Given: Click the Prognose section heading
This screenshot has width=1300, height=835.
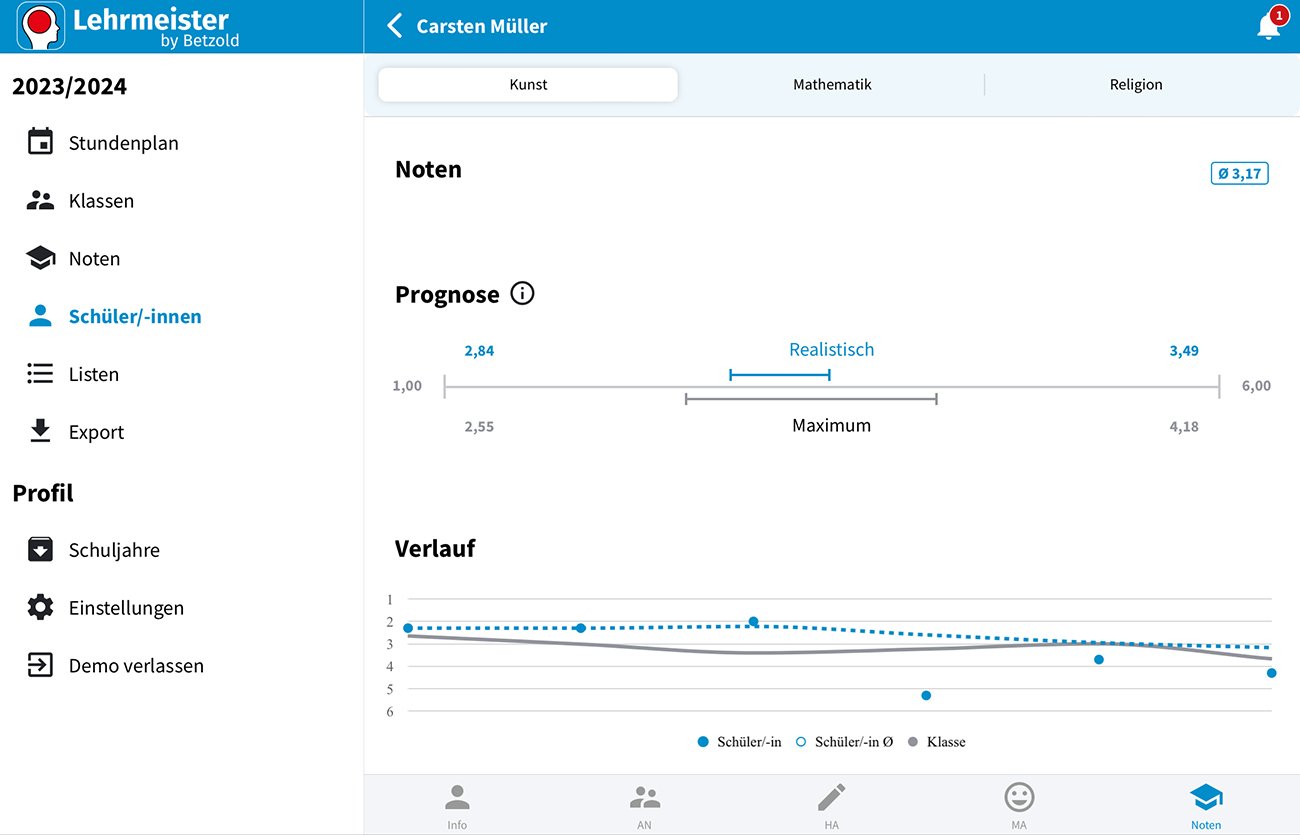Looking at the screenshot, I should [447, 295].
